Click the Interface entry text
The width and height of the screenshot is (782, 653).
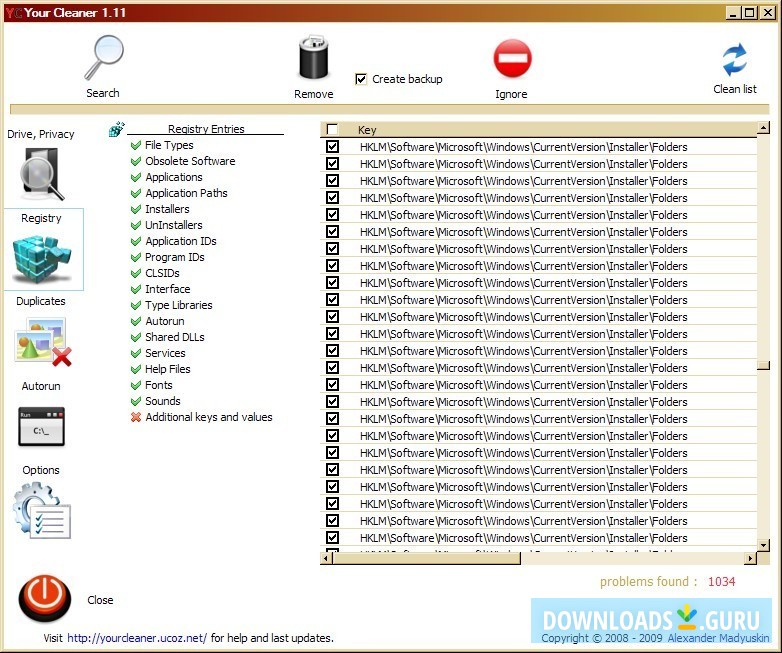pyautogui.click(x=168, y=289)
